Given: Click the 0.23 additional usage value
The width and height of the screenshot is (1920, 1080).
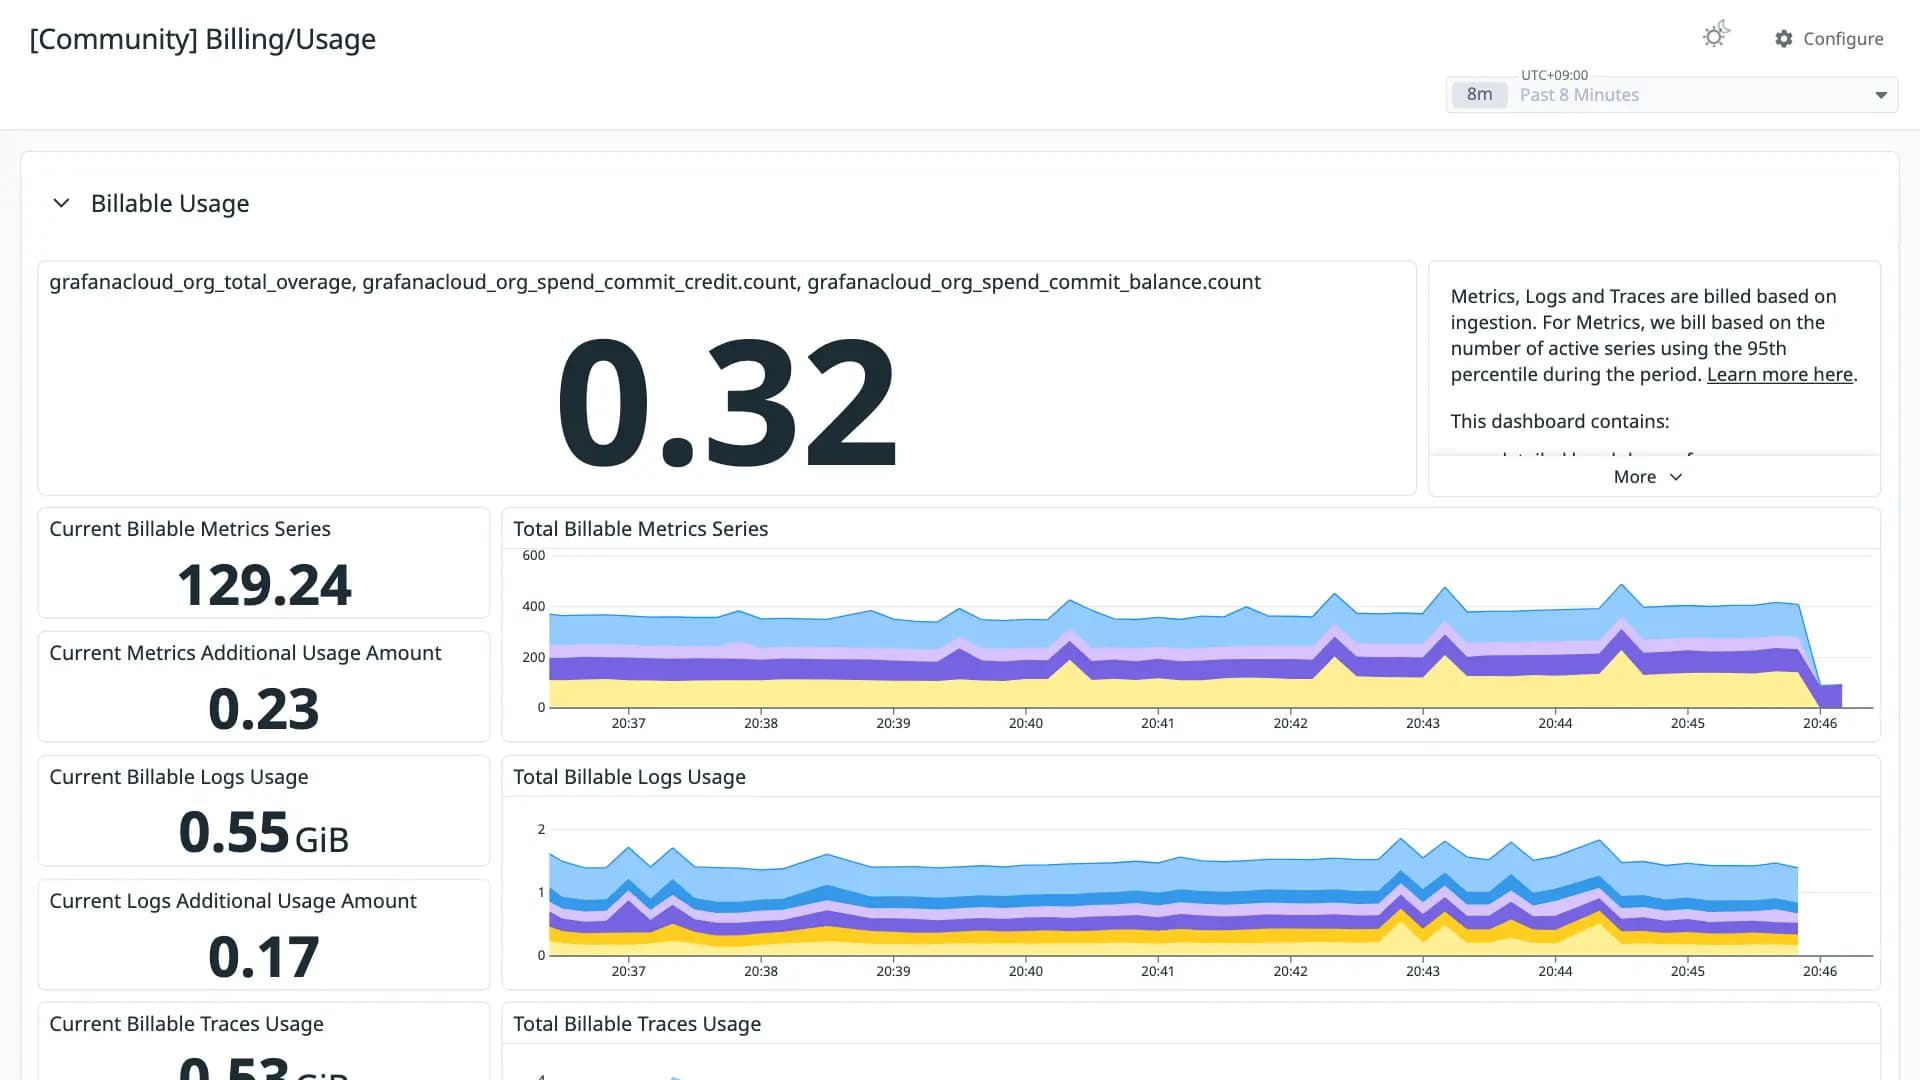Looking at the screenshot, I should [x=264, y=709].
